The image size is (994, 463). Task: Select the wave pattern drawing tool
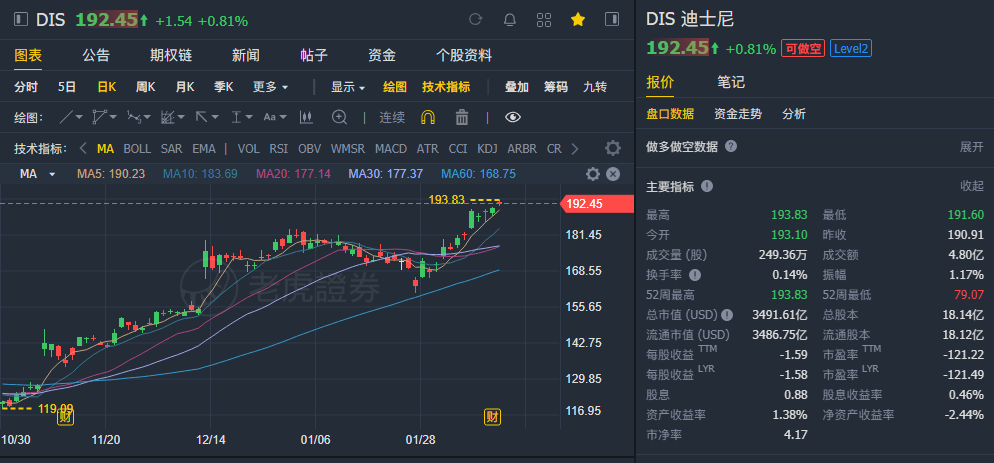(x=134, y=117)
